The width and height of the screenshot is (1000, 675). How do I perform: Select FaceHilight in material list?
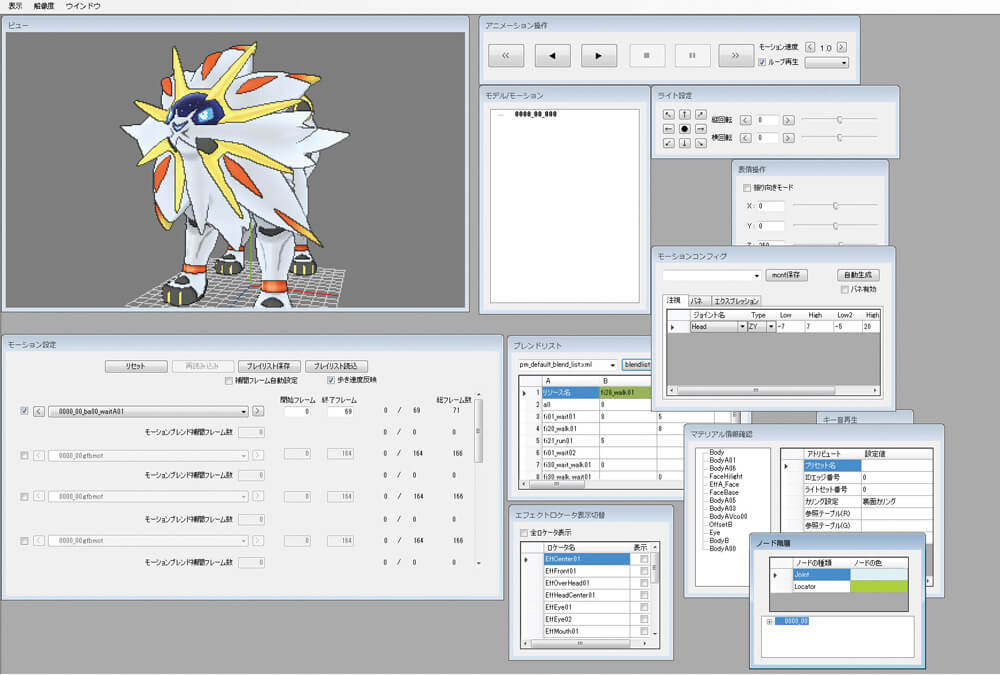726,476
